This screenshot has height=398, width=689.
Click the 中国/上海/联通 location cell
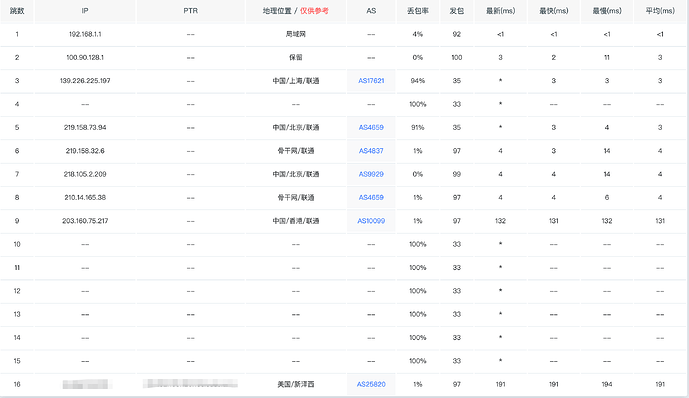point(296,81)
